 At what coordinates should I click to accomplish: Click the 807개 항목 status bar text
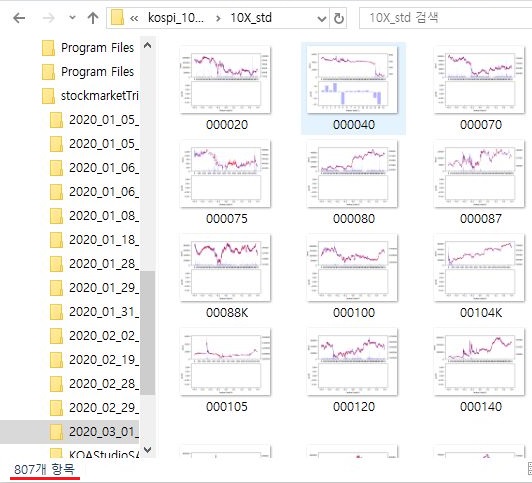(x=44, y=470)
